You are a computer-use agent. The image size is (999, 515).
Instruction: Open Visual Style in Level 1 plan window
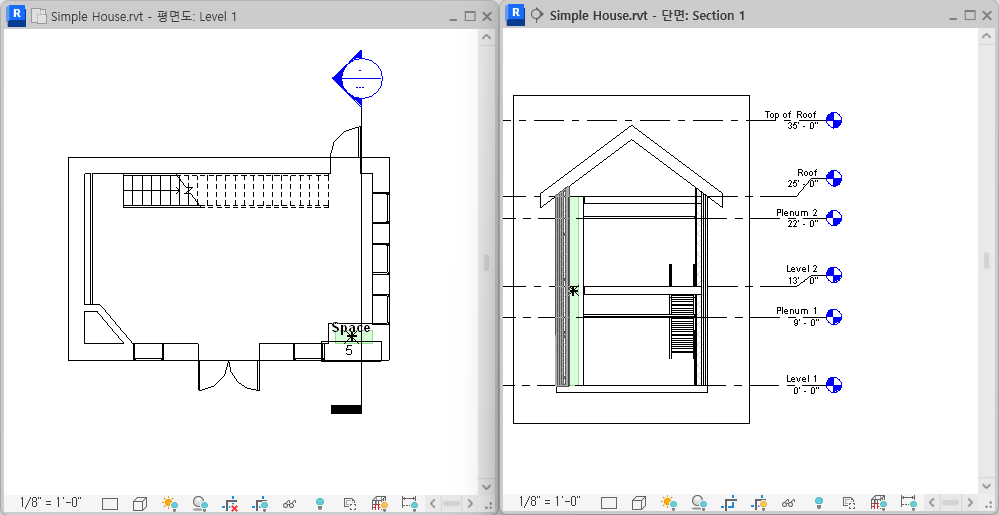pos(140,504)
